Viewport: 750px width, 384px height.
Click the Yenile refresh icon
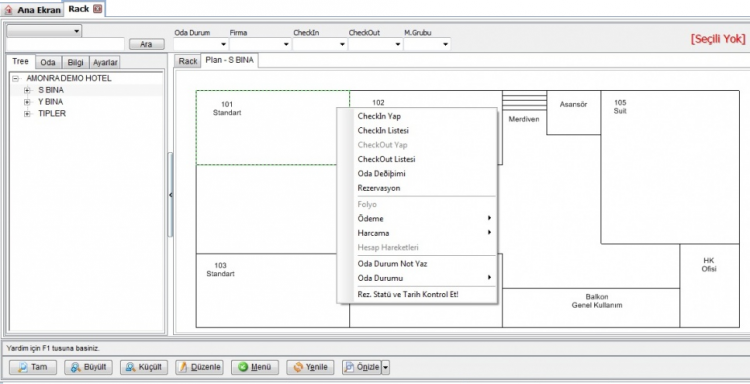coord(298,367)
